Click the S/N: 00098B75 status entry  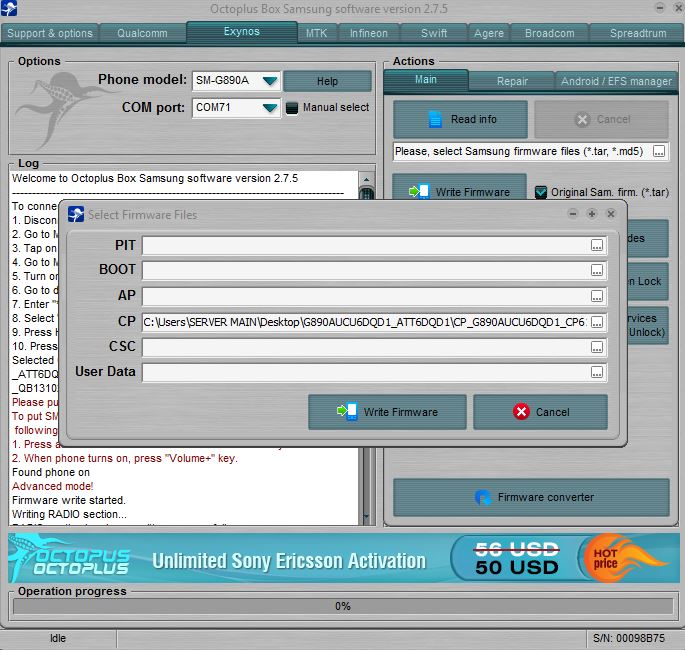click(629, 638)
